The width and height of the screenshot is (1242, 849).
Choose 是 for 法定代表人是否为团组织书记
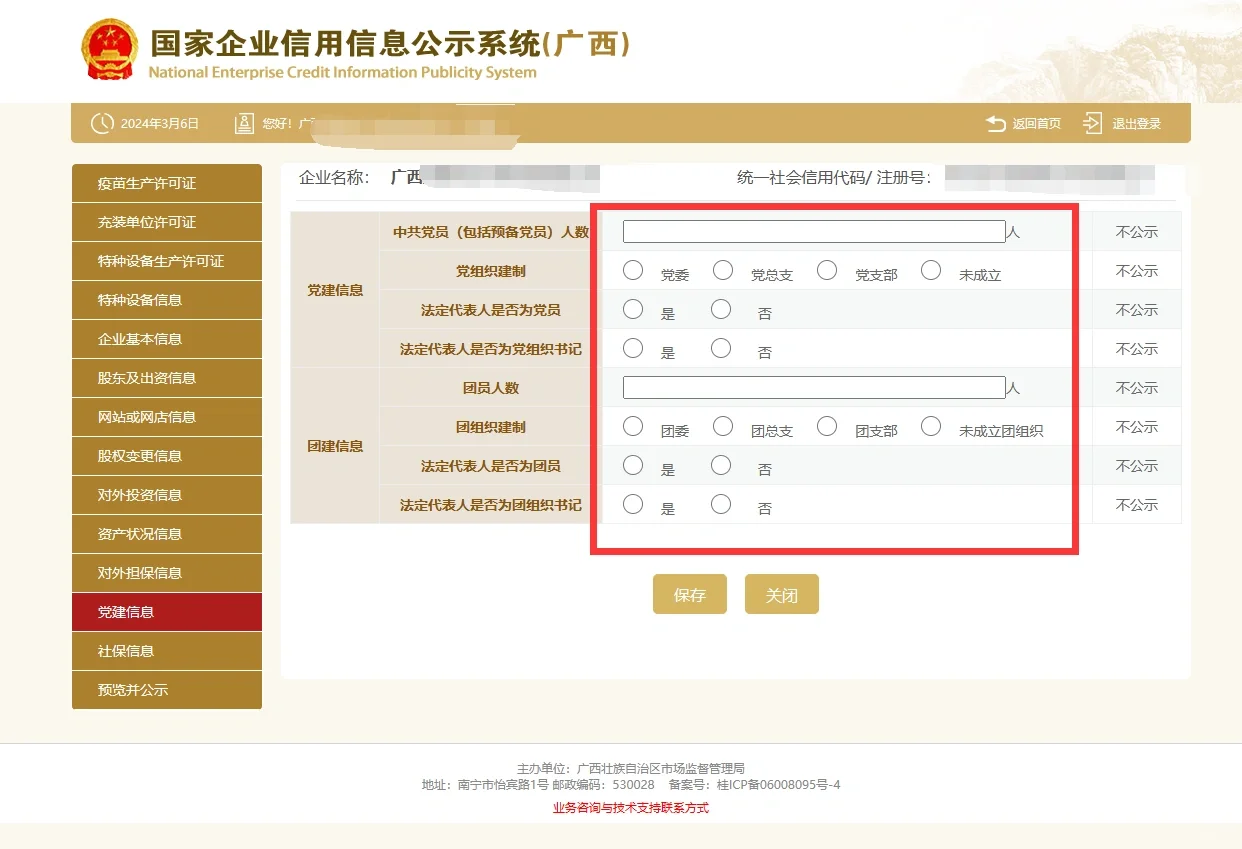632,504
